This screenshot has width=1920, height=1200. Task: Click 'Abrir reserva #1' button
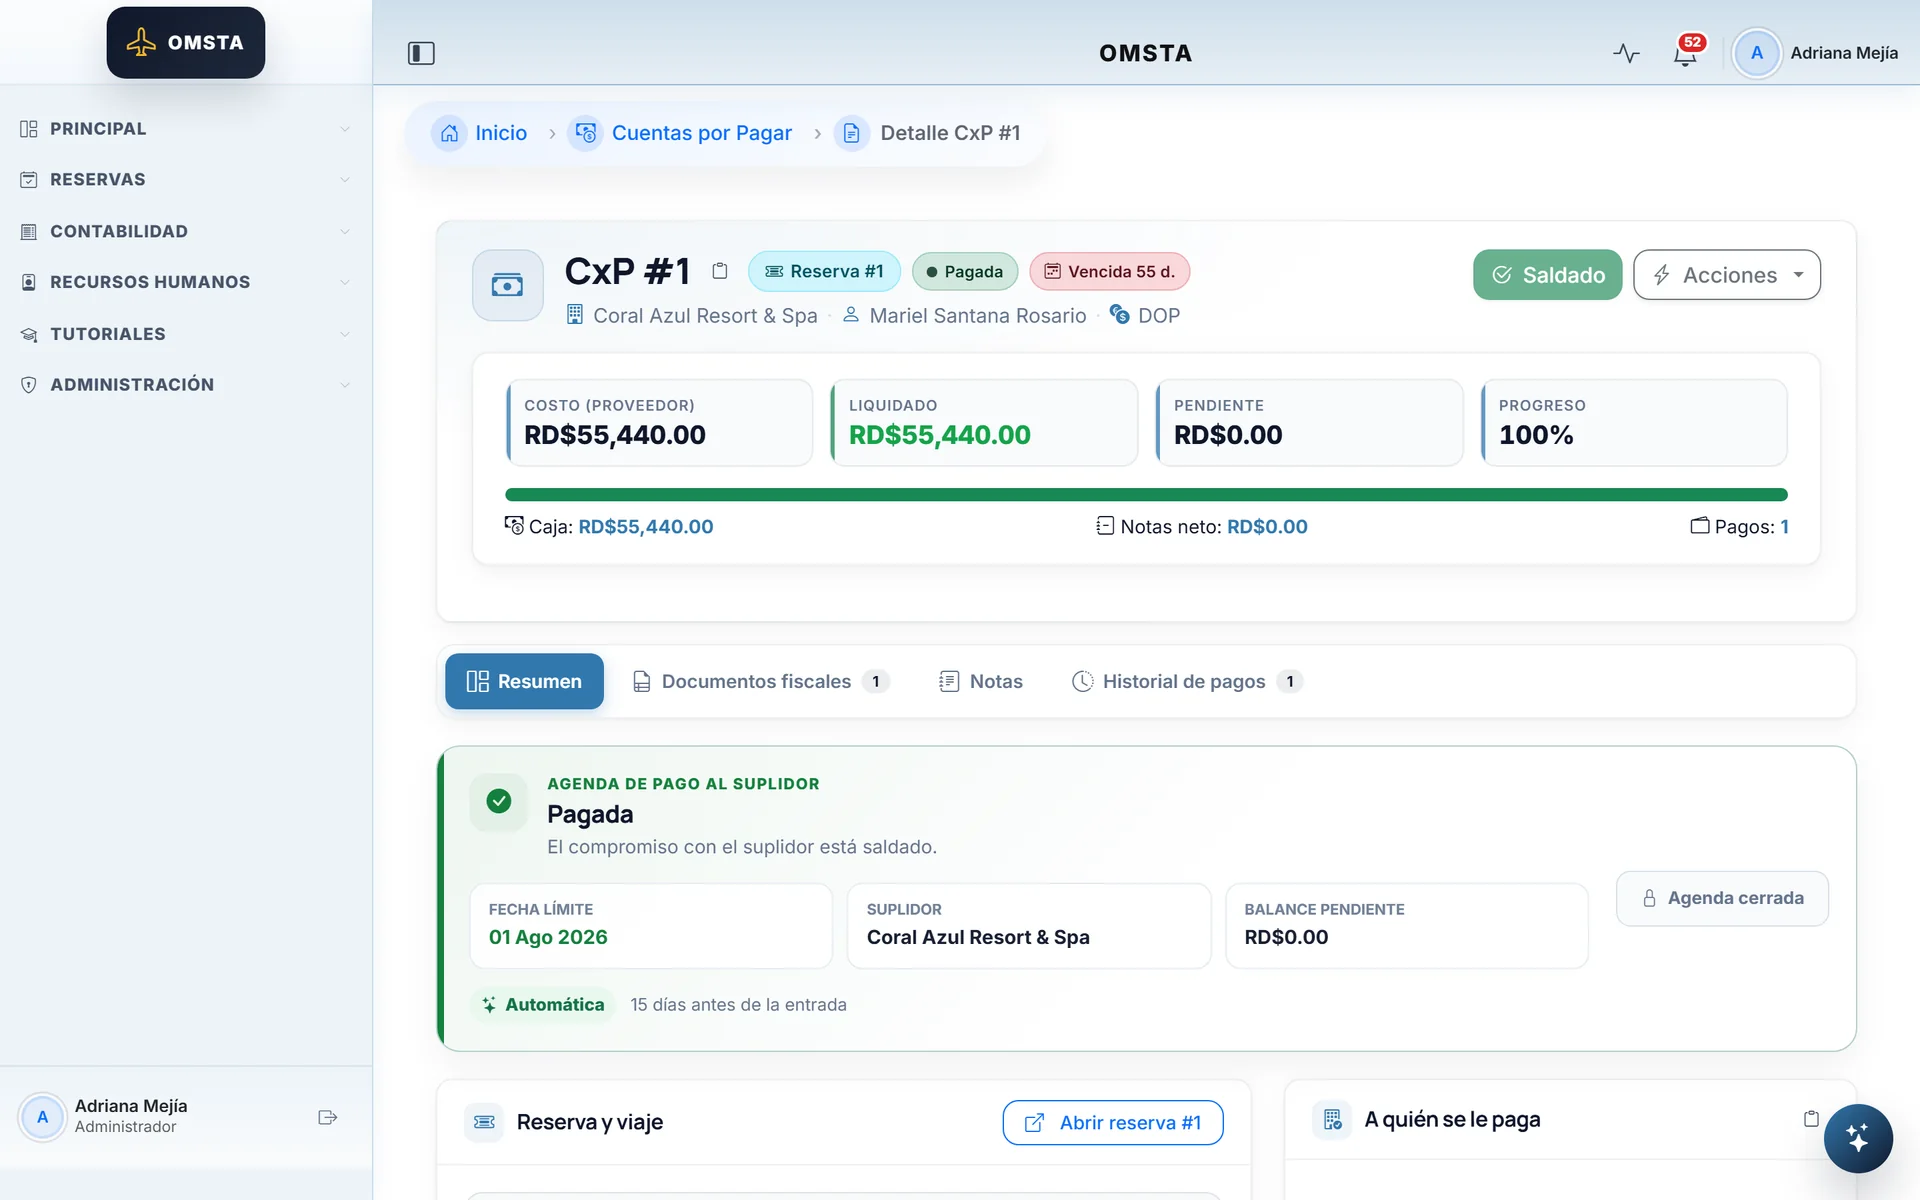coord(1113,1123)
